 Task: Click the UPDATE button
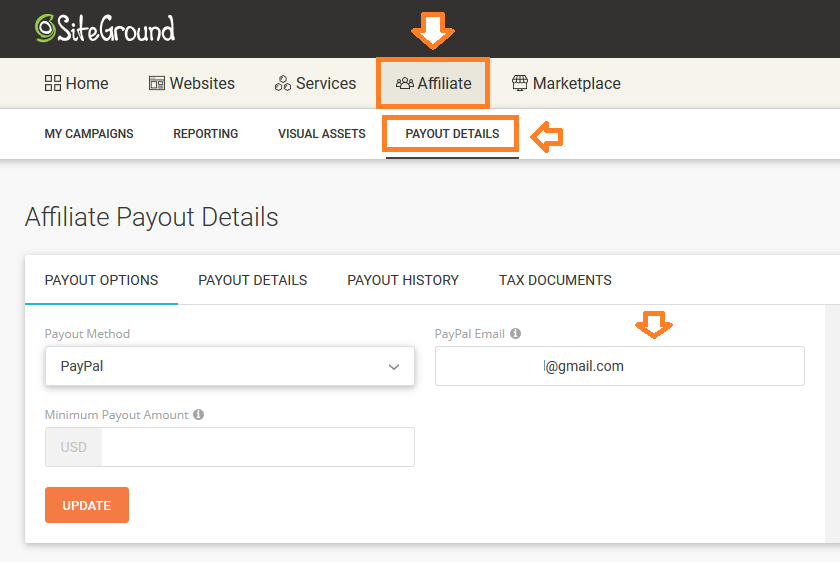87,505
